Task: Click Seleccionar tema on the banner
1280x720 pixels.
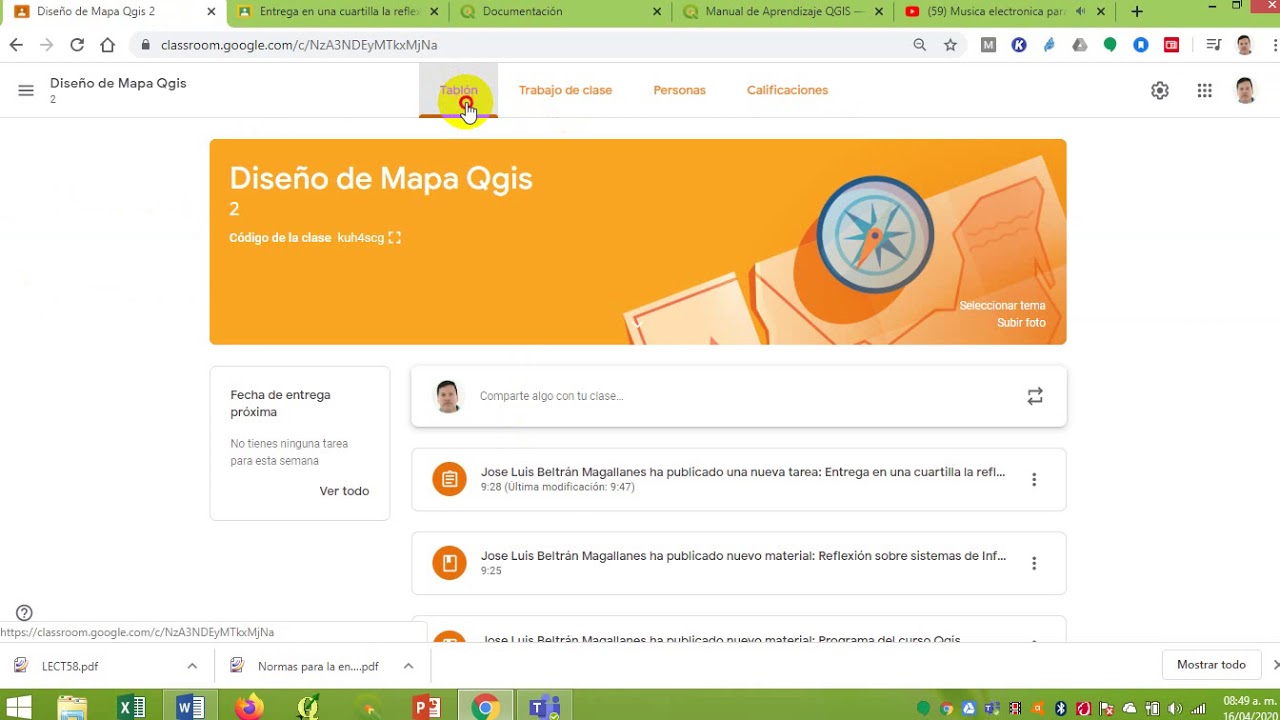Action: coord(1002,306)
